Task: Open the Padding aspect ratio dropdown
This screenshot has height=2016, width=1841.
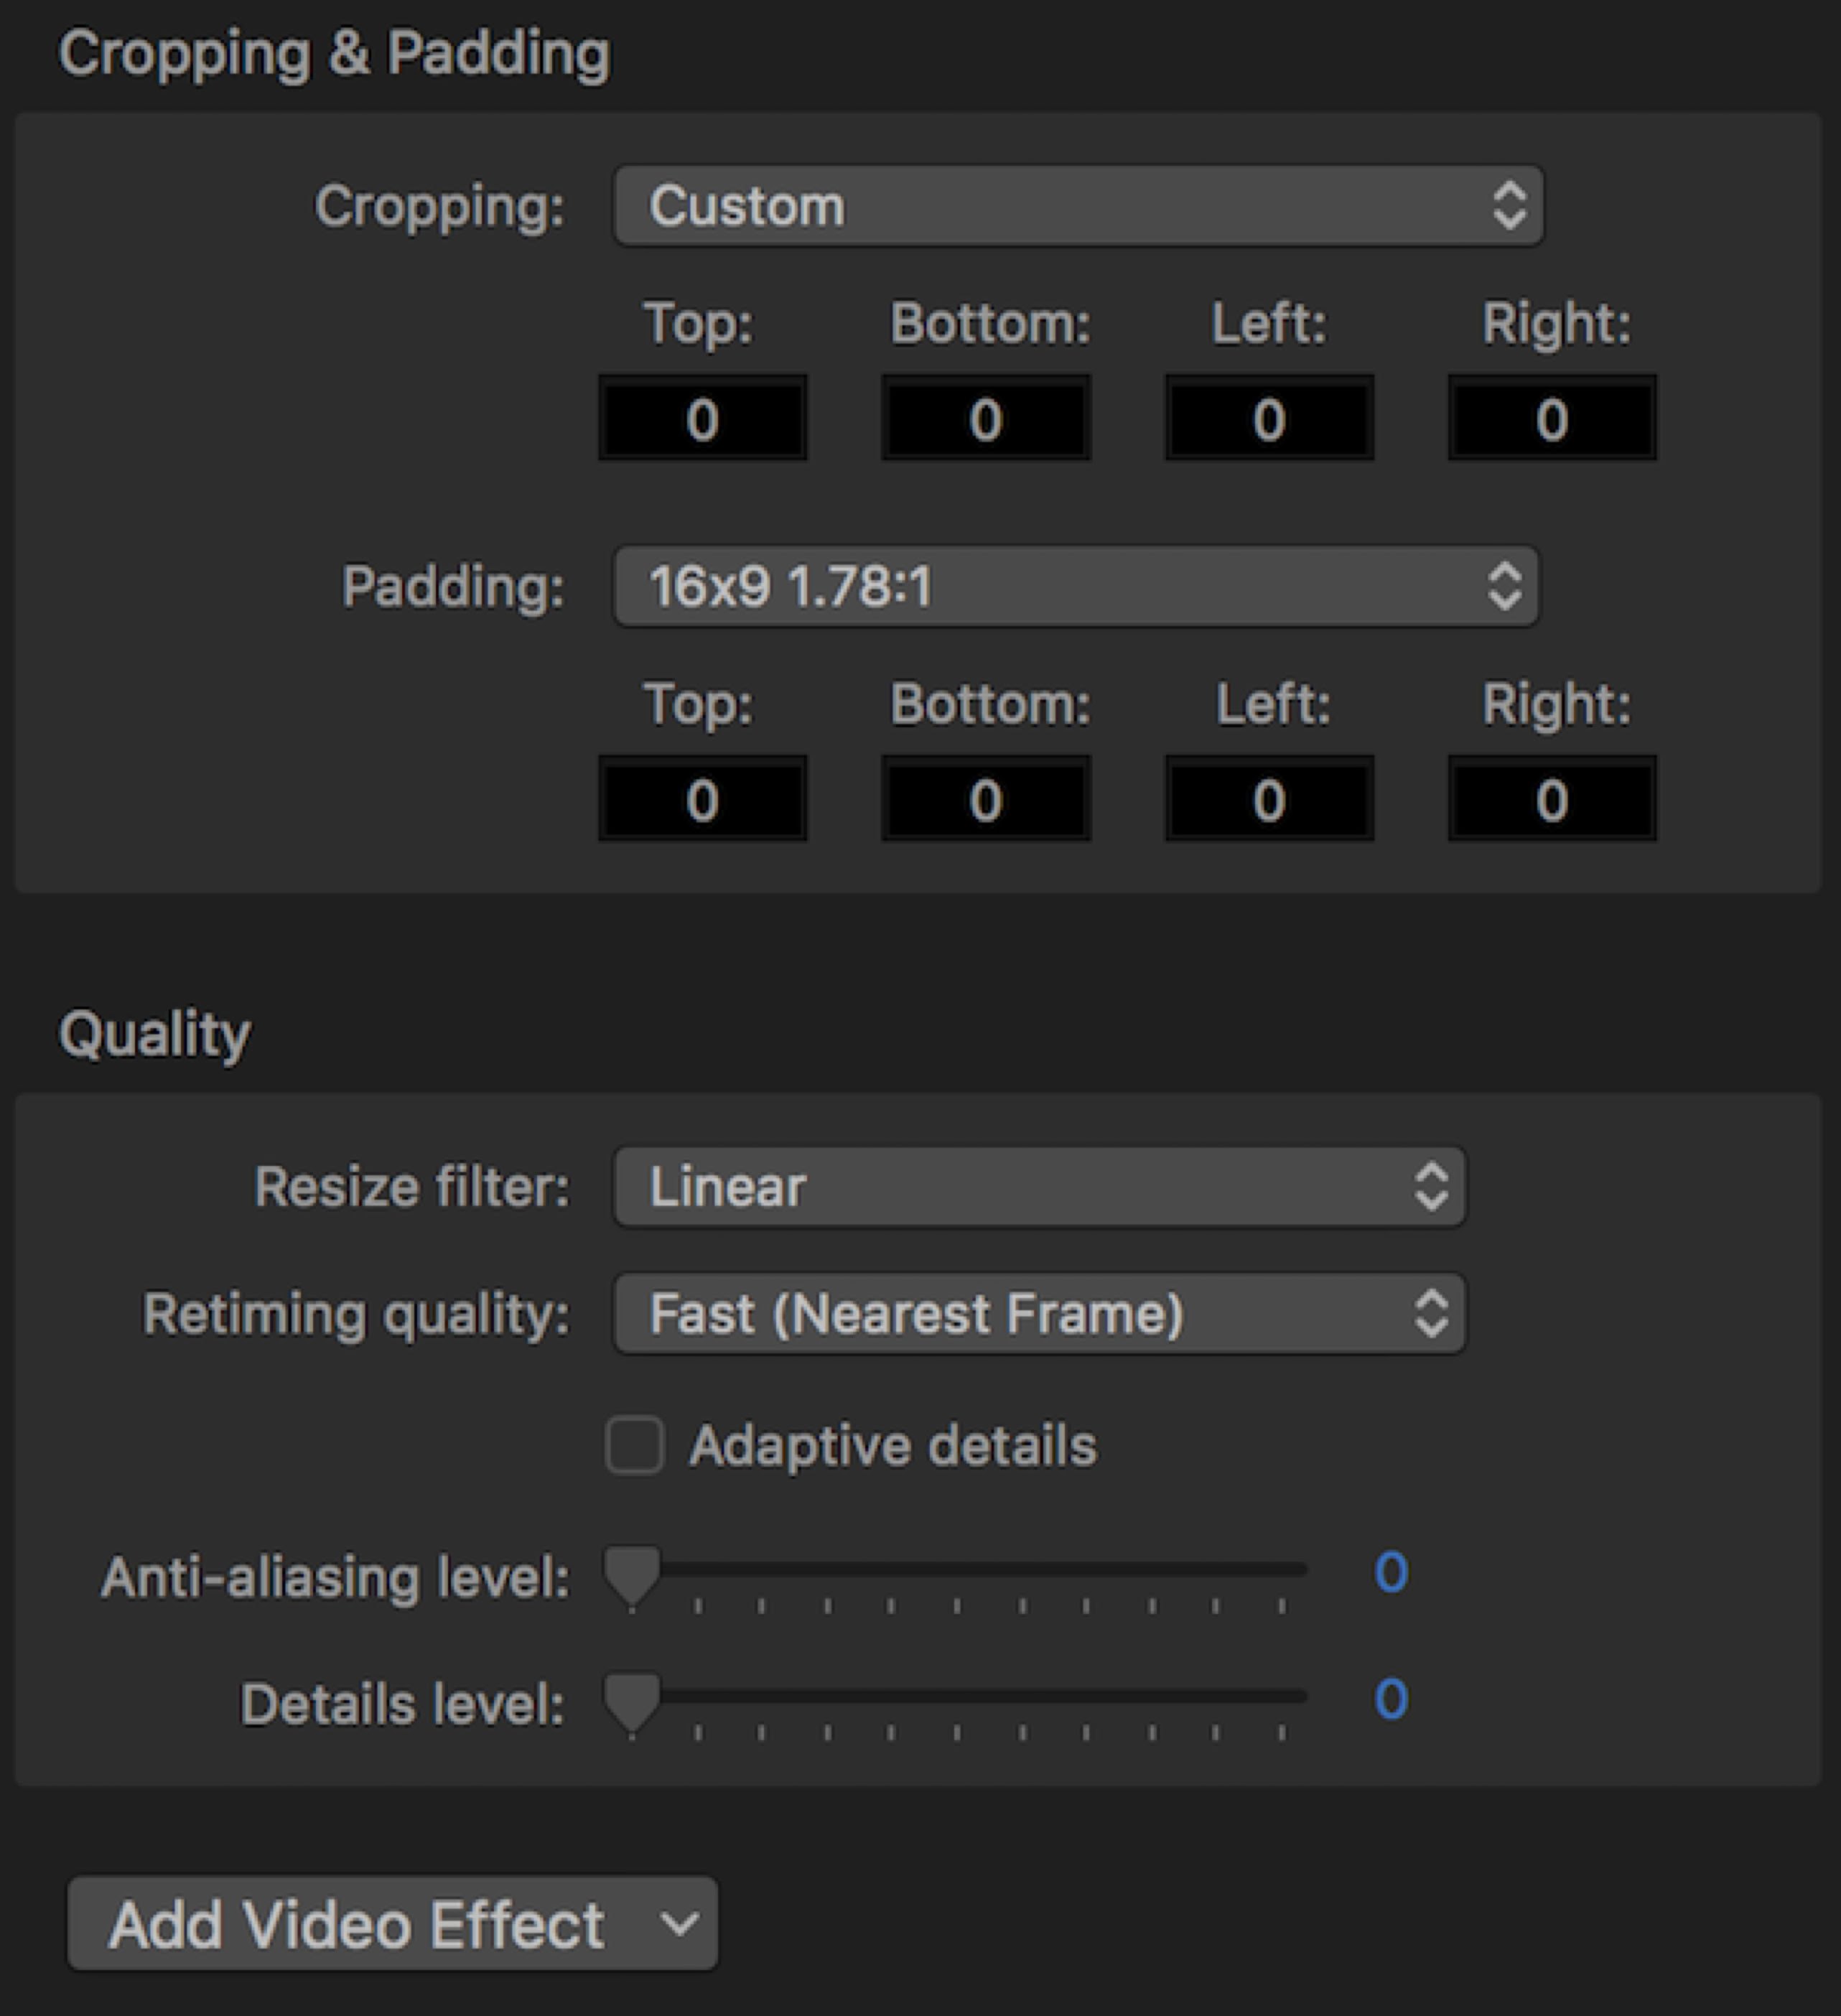Action: tap(1075, 586)
